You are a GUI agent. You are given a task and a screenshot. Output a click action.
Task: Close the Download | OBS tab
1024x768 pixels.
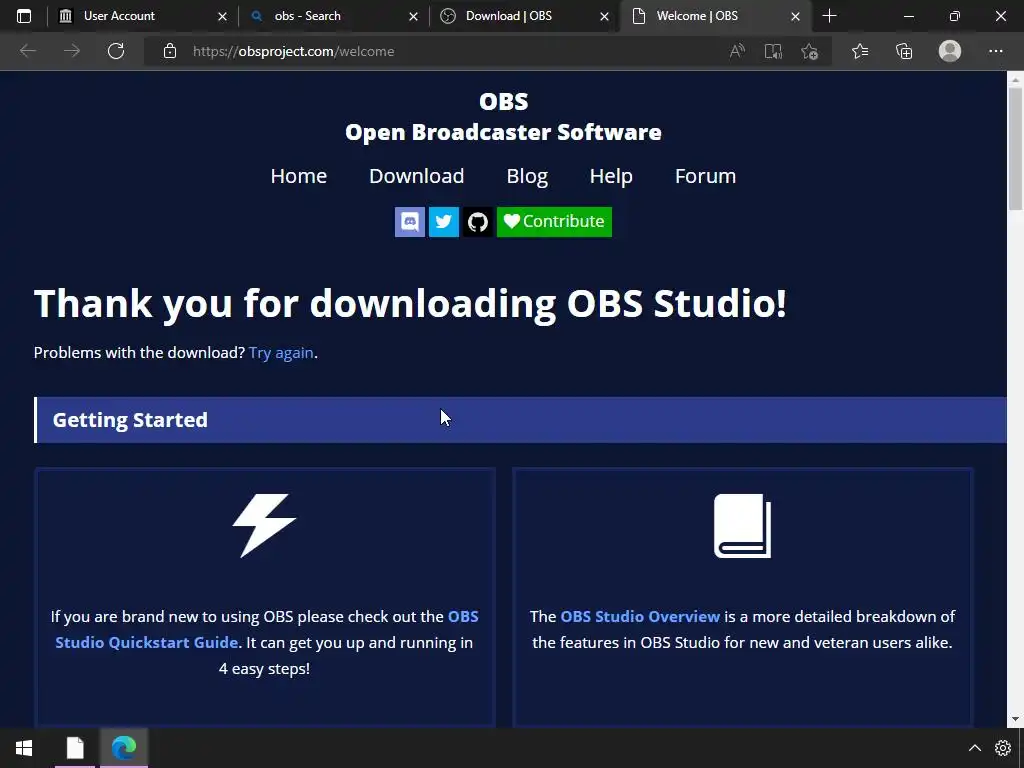coord(605,16)
